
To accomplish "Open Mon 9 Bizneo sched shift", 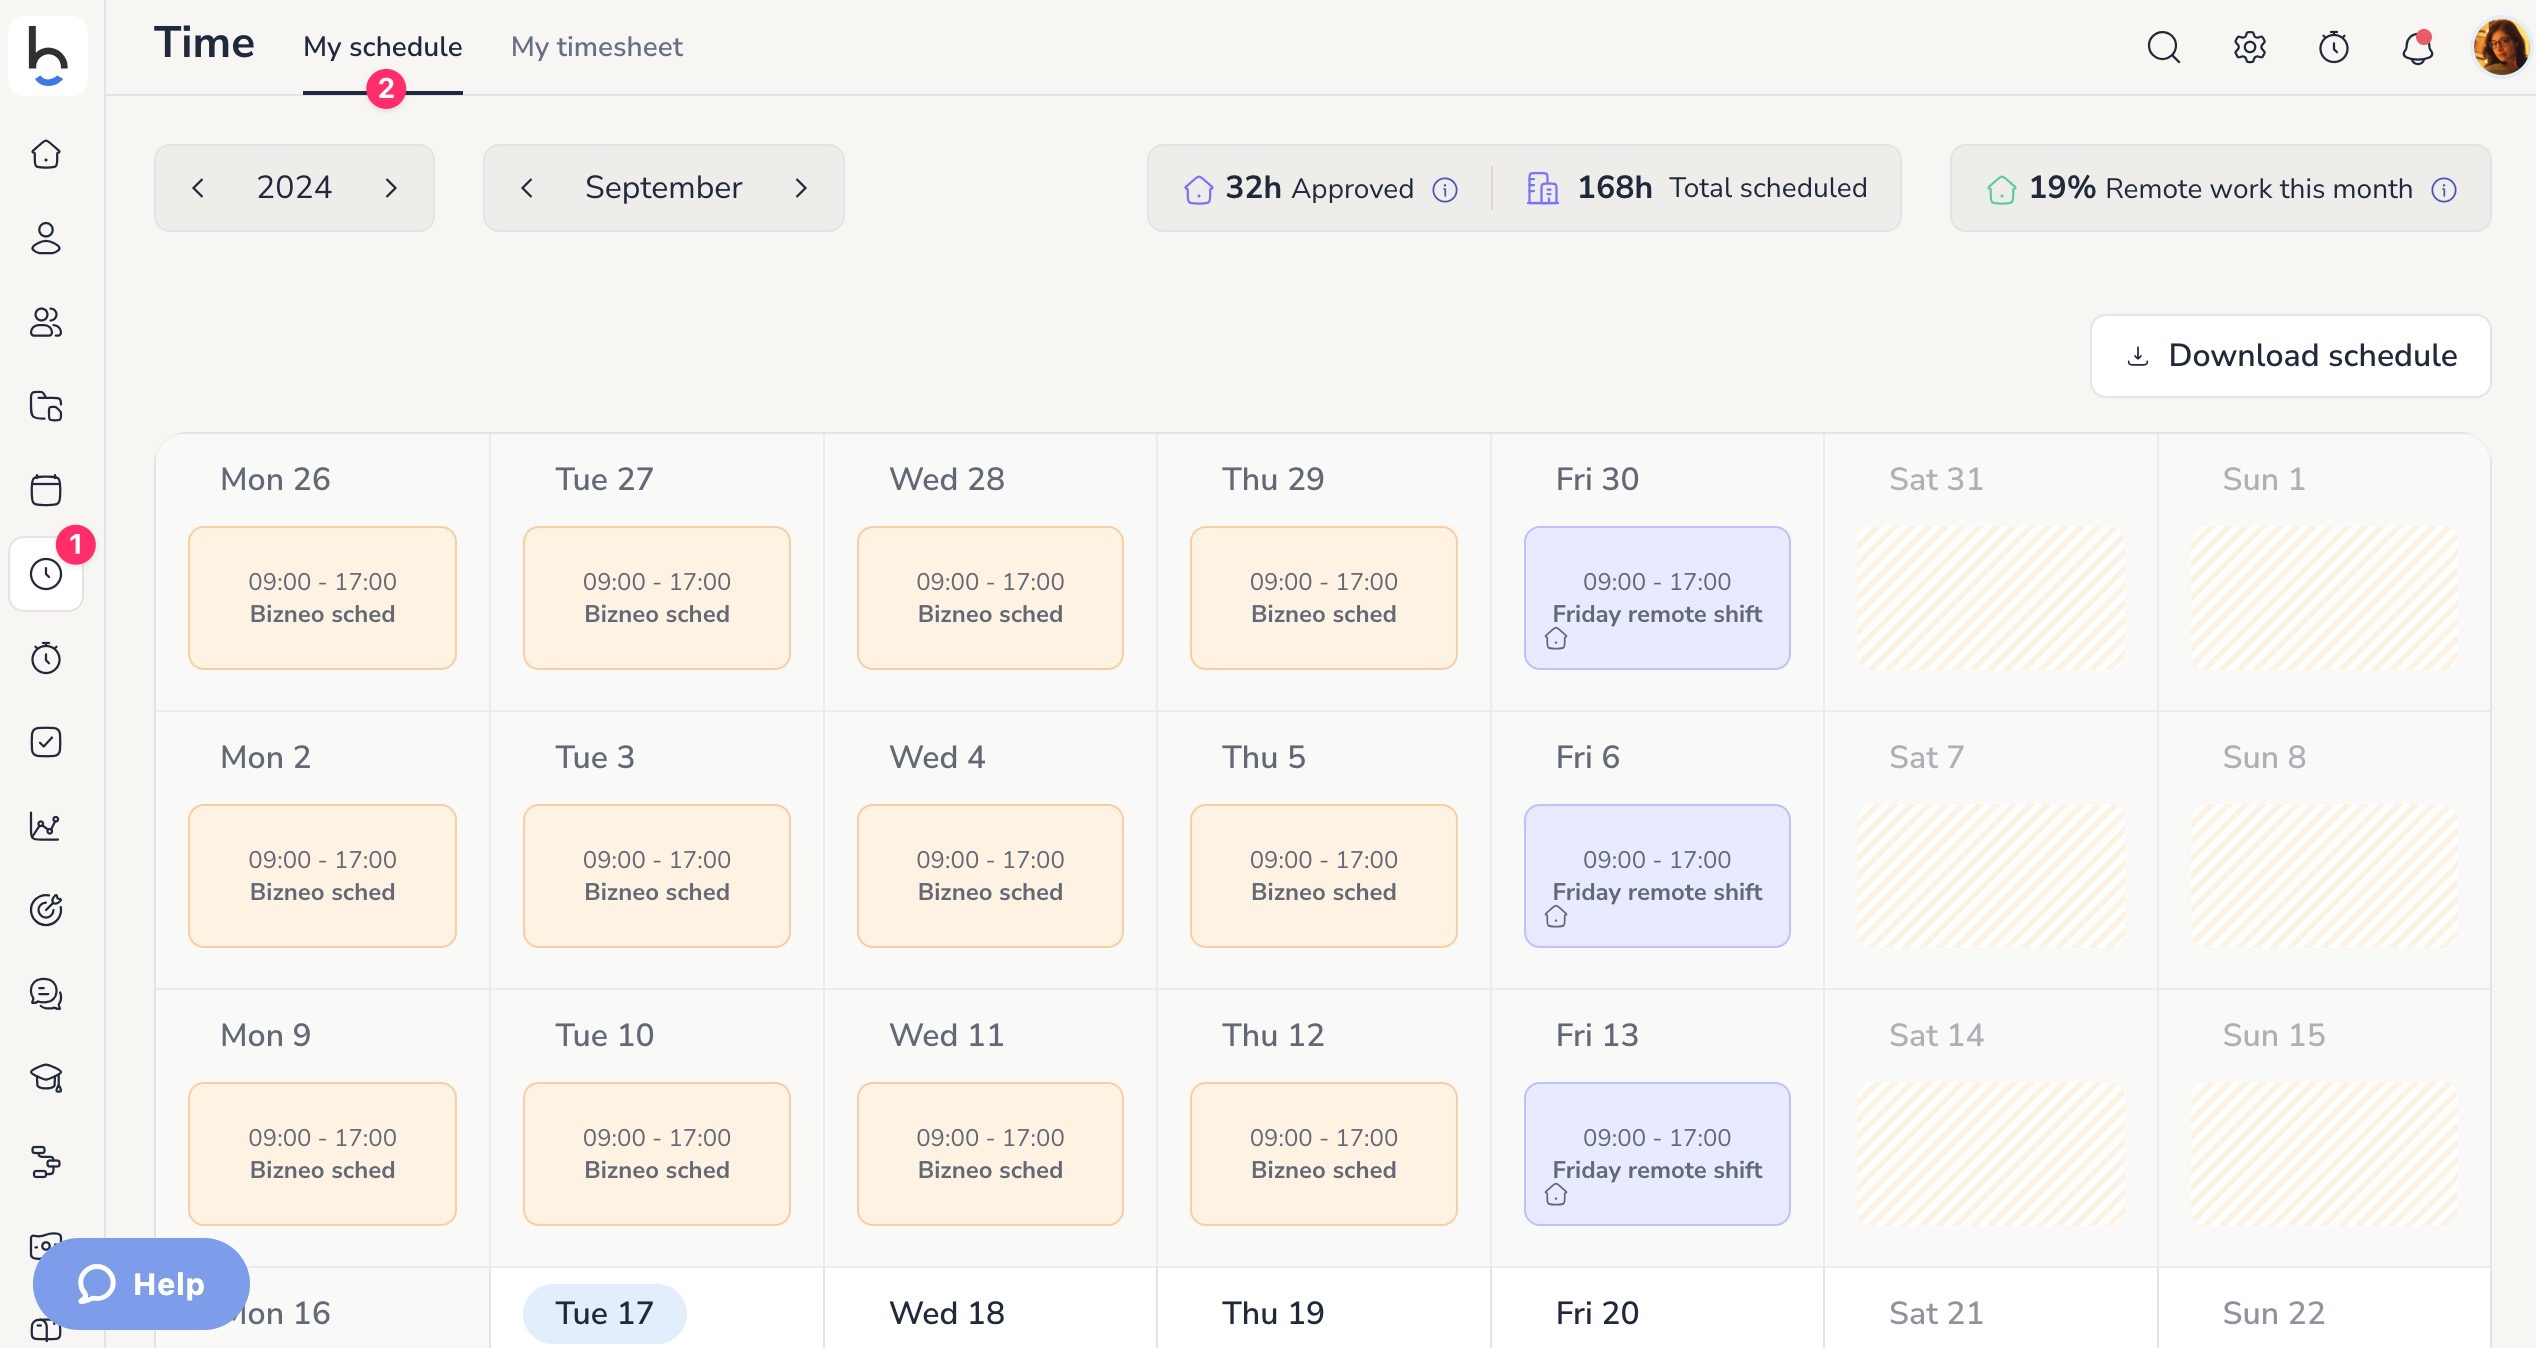I will [322, 1154].
